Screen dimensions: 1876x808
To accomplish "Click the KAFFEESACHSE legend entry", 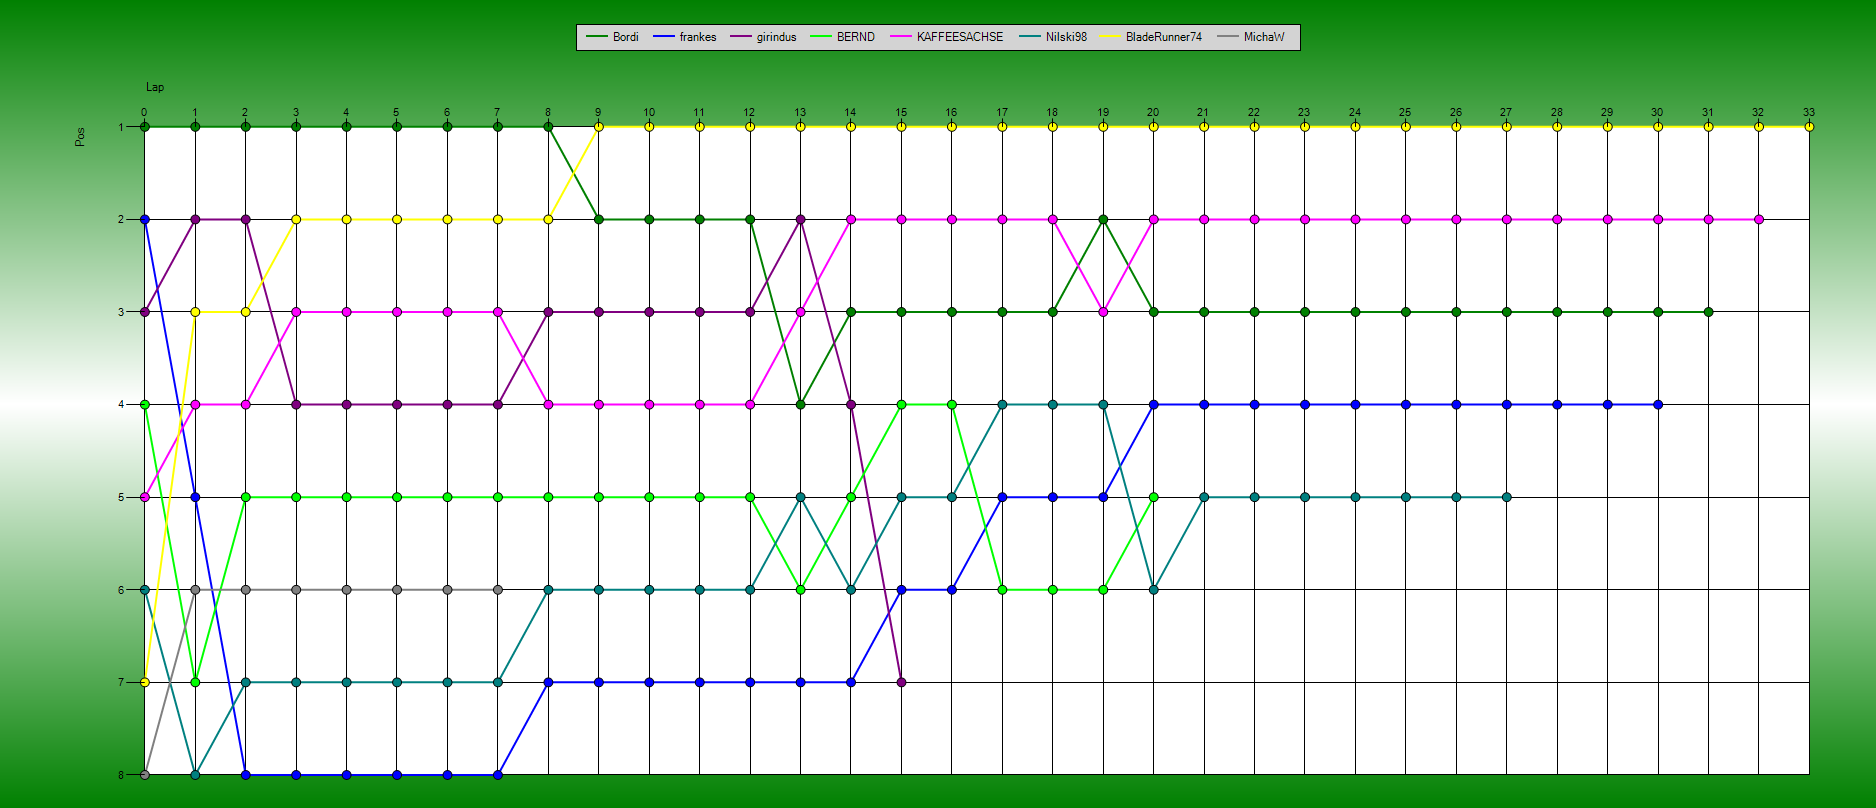I will click(959, 37).
